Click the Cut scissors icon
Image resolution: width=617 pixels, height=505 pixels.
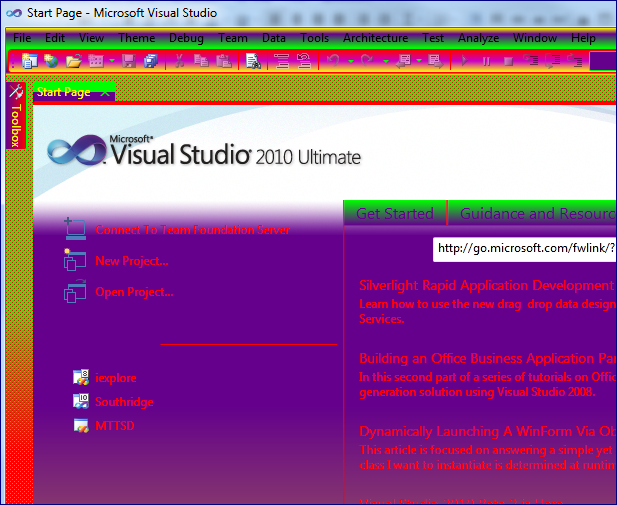tap(179, 61)
